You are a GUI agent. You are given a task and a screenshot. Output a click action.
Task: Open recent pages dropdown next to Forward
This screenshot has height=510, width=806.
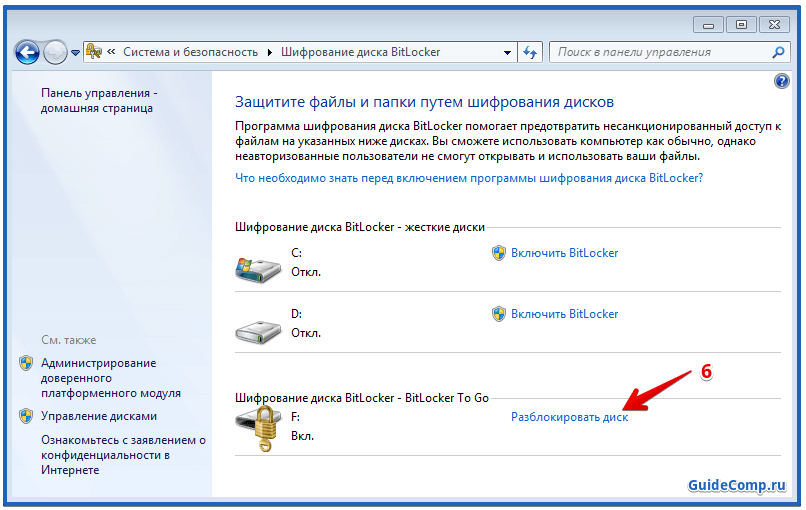pyautogui.click(x=75, y=53)
